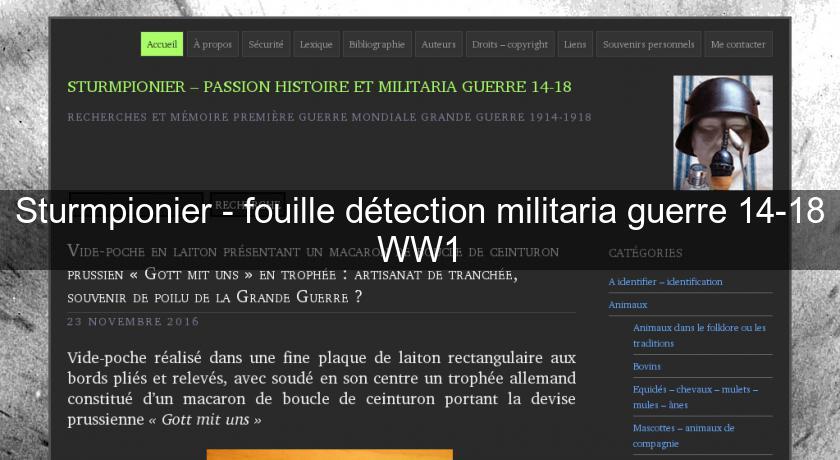840x460 pixels.
Task: Open the A identifier – identification category
Action: (665, 282)
